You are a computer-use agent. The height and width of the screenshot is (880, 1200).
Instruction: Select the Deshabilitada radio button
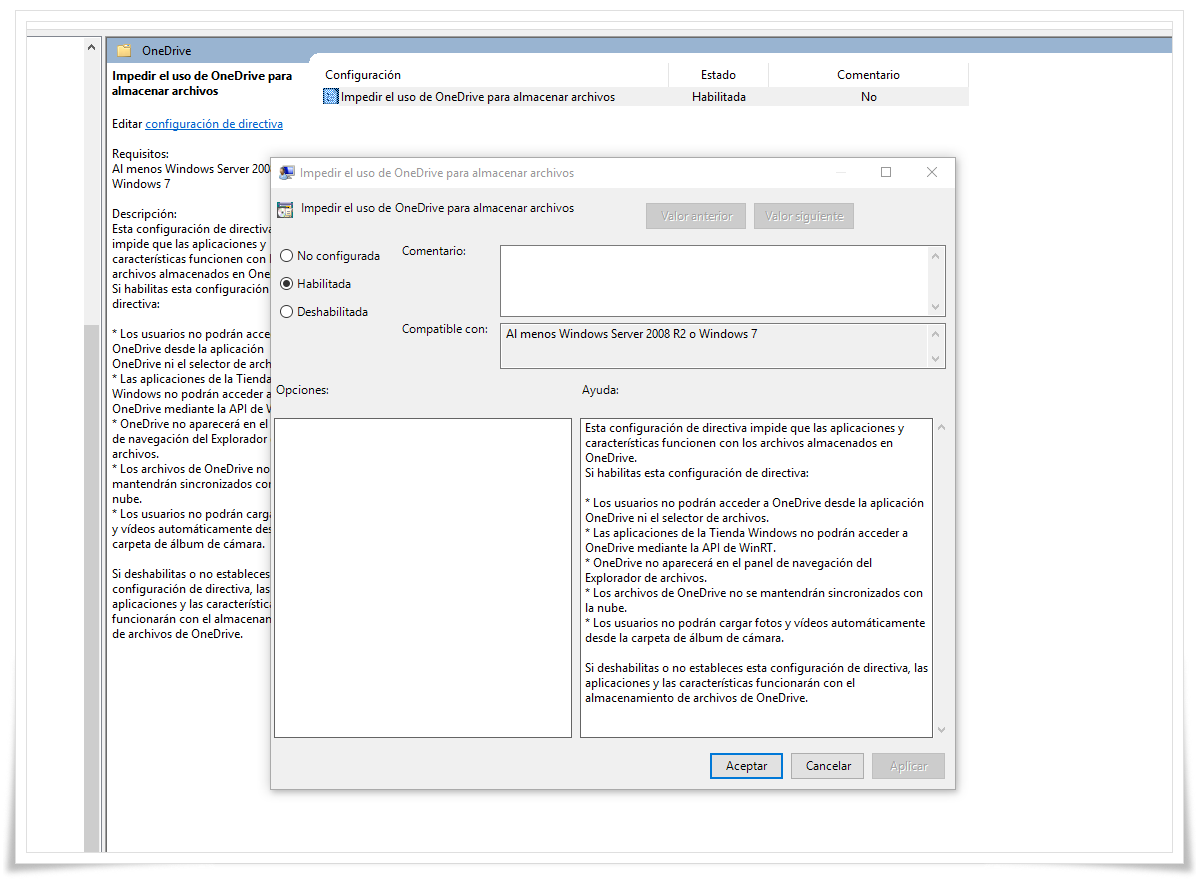pos(287,312)
